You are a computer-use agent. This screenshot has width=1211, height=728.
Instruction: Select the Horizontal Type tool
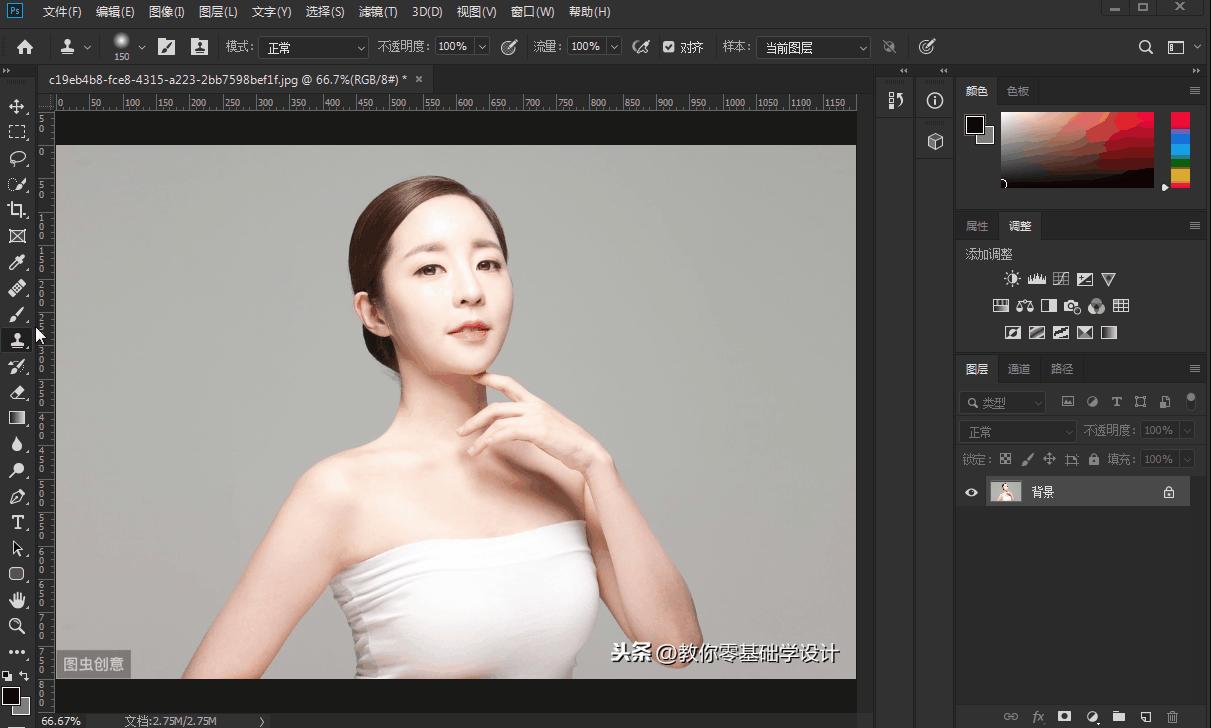[17, 522]
